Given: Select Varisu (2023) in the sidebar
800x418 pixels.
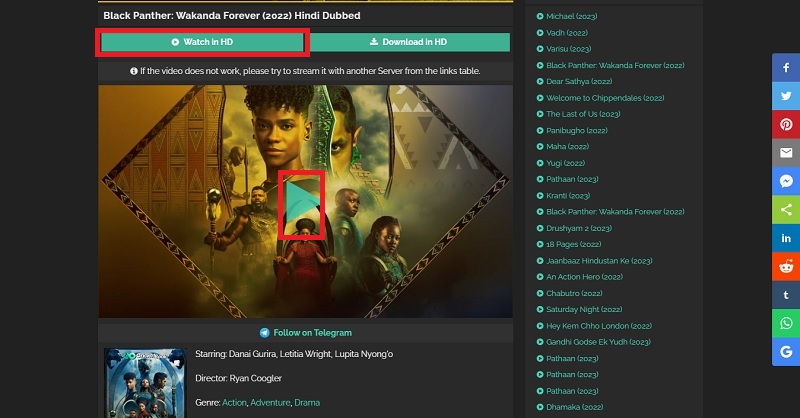Looking at the screenshot, I should point(564,49).
